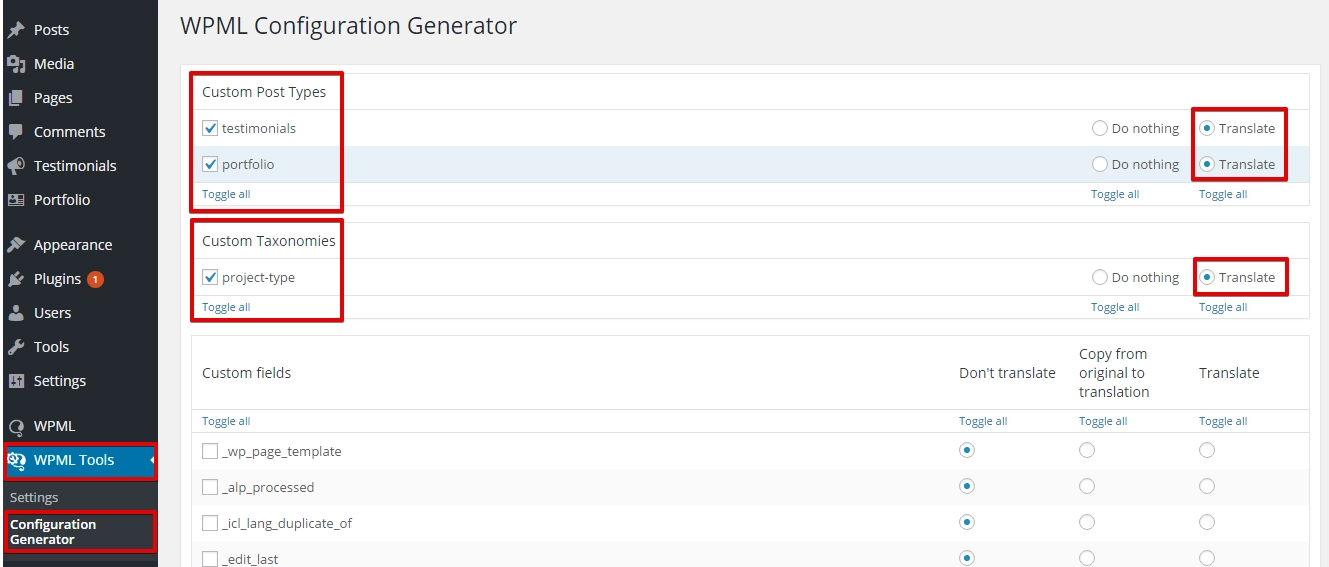Click the Users person icon
The image size is (1329, 567).
(x=16, y=313)
